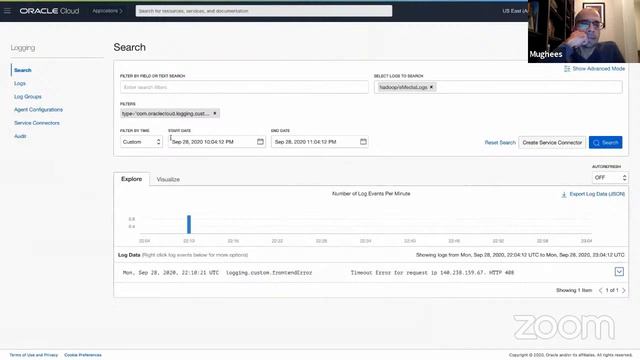This screenshot has width=640, height=360.
Task: Remove hadoop log chip with its x
Action: point(431,87)
